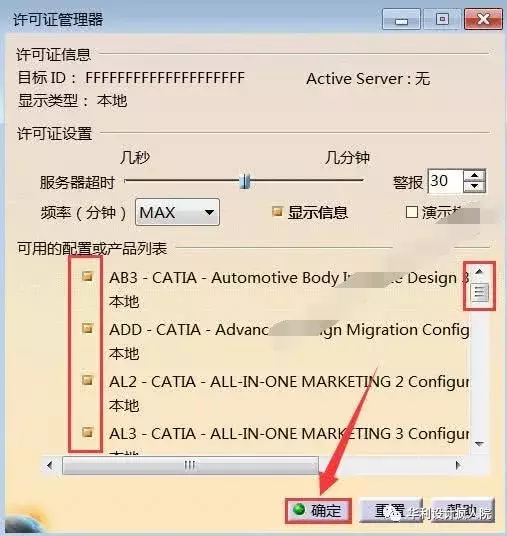This screenshot has width=507, height=536.
Task: Click the list's scroll down arrow
Action: click(479, 444)
